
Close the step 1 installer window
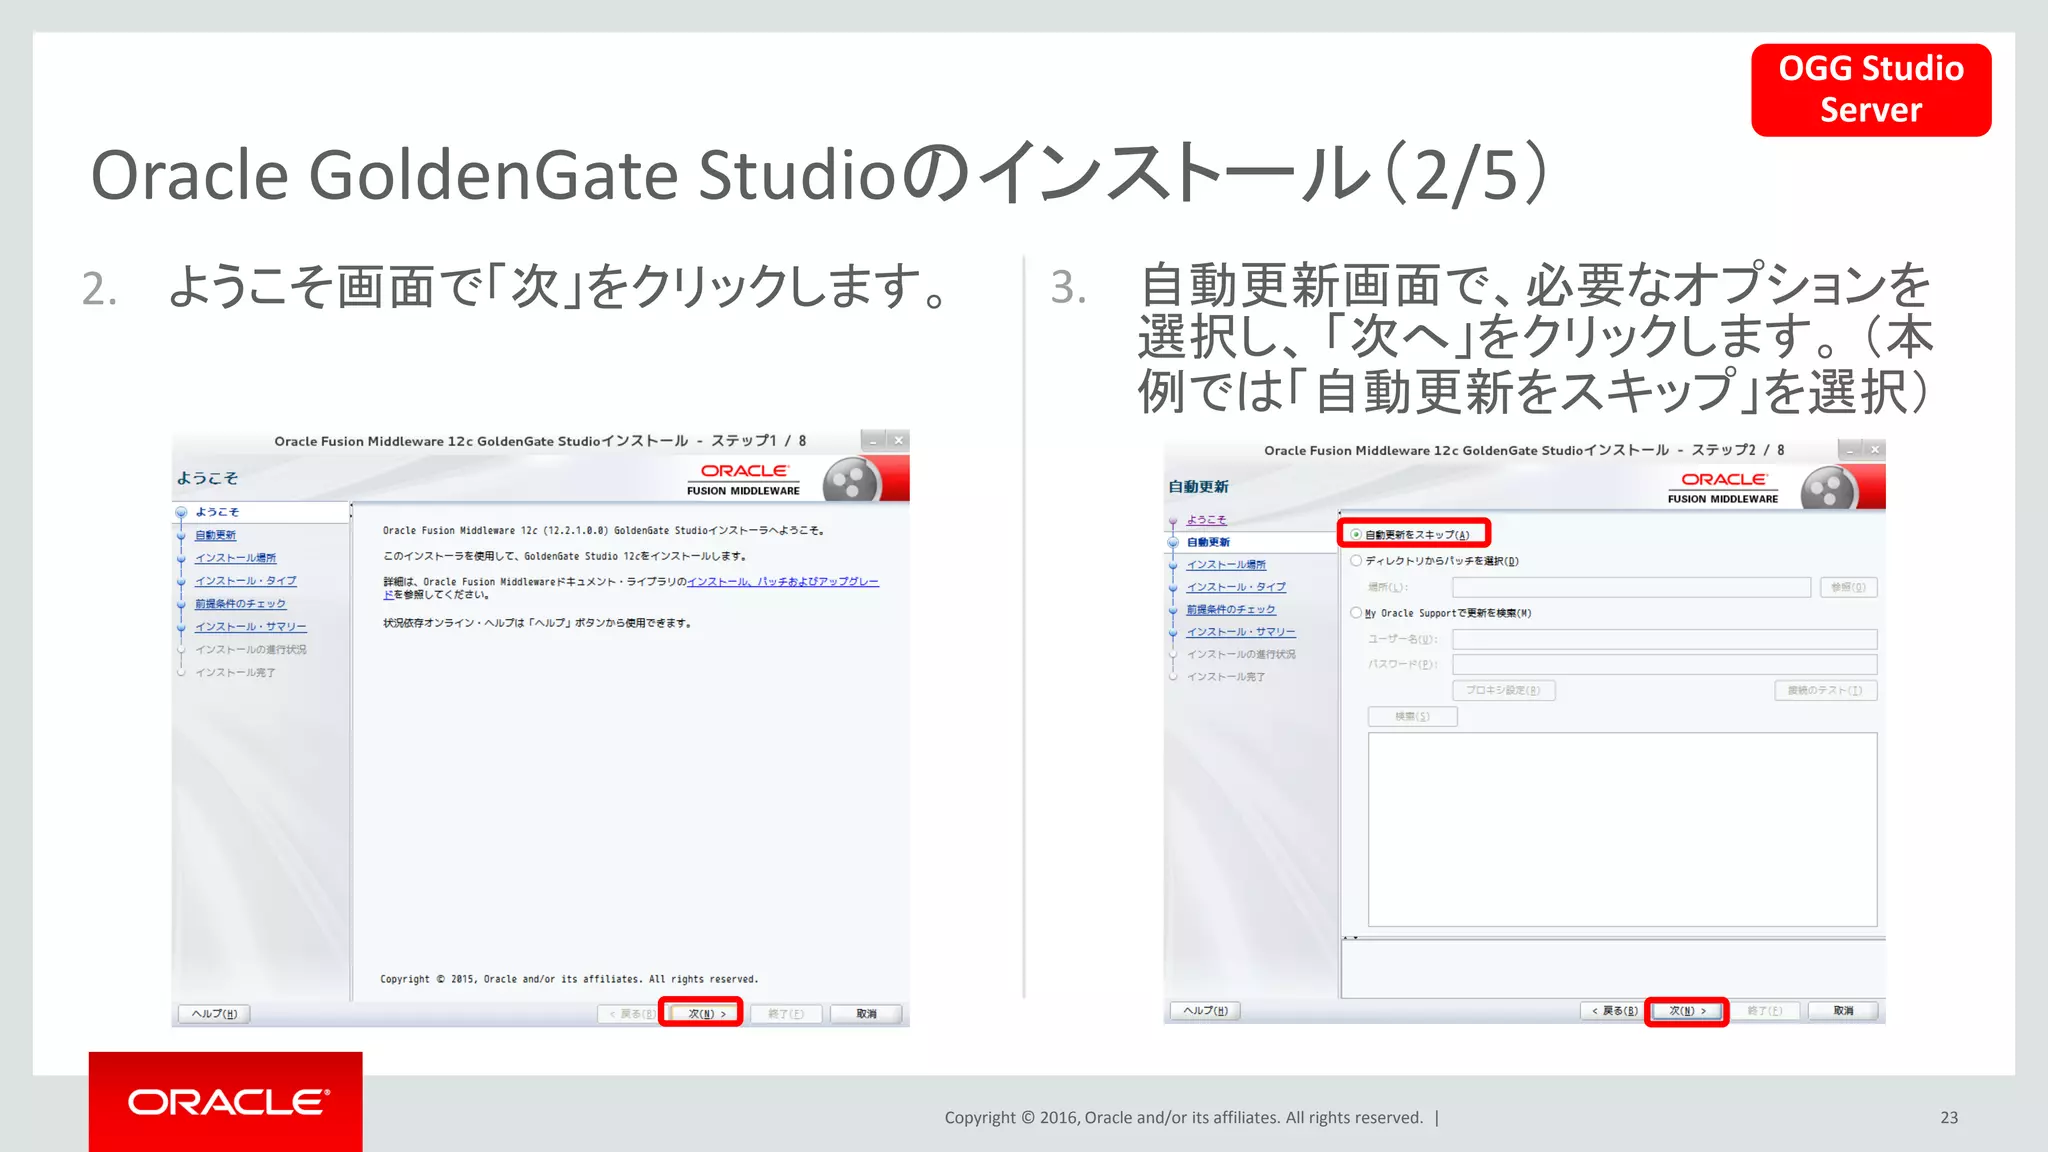point(898,440)
